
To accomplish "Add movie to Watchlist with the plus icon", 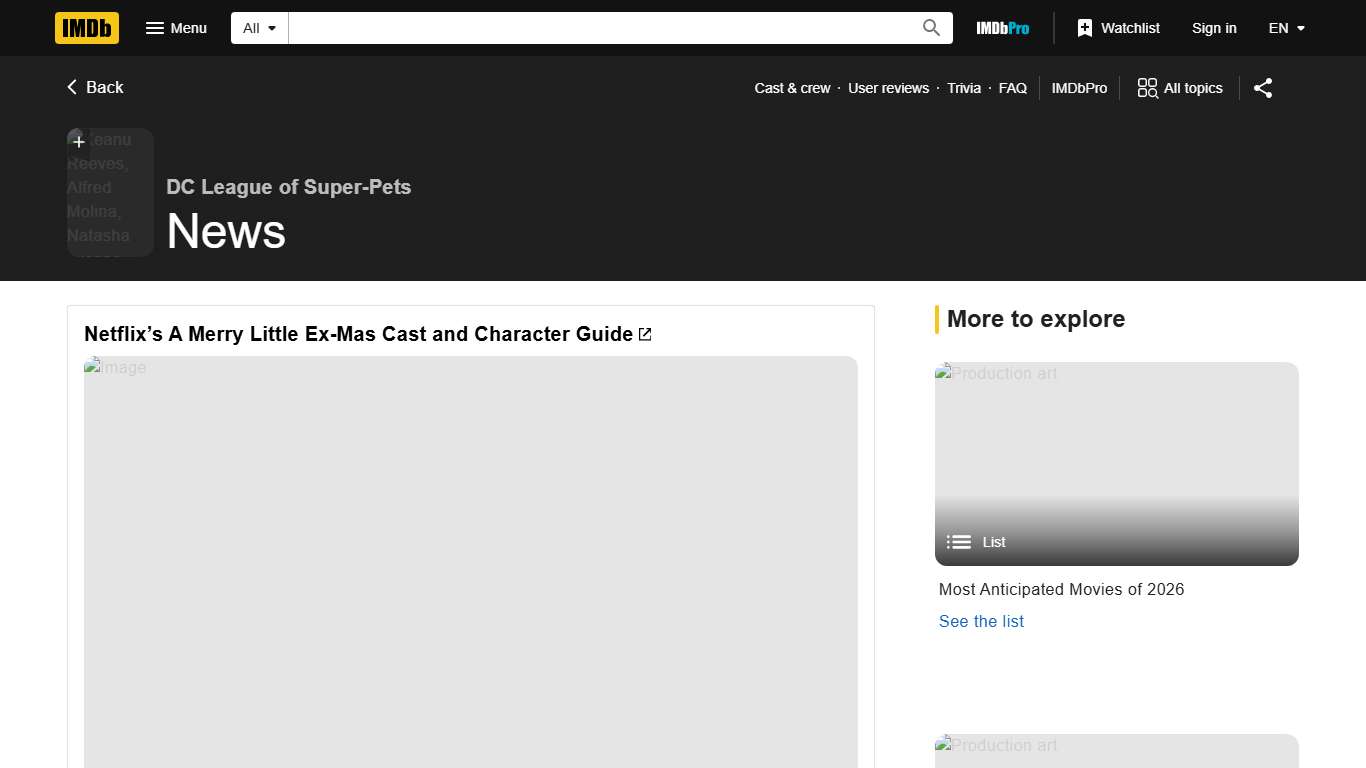I will click(78, 141).
